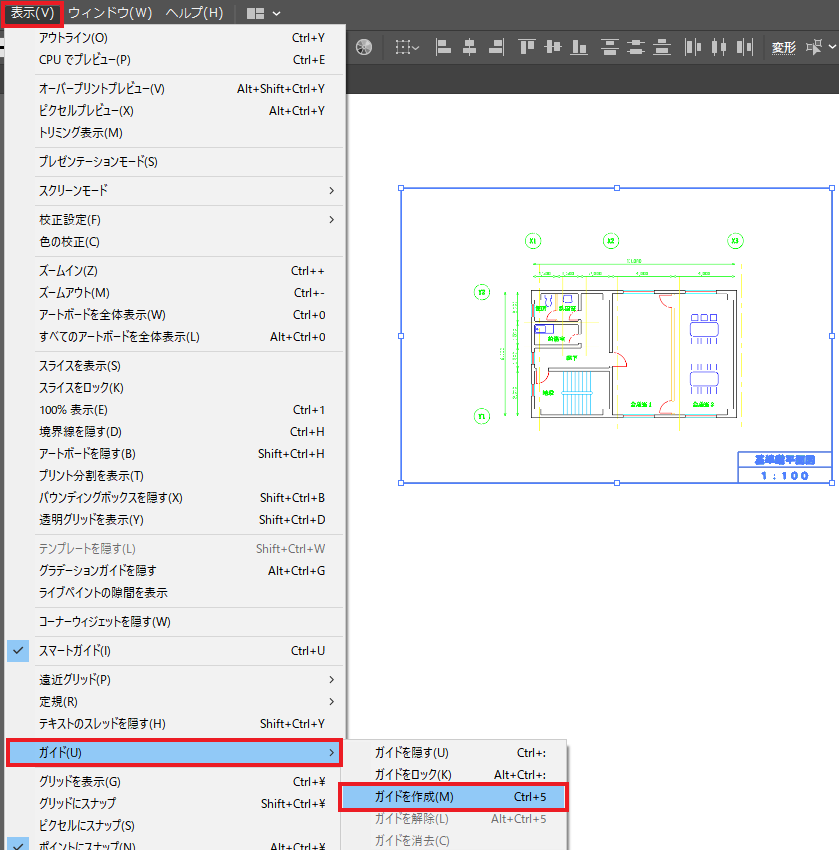Click the horizontal distribute center icon

click(719, 47)
